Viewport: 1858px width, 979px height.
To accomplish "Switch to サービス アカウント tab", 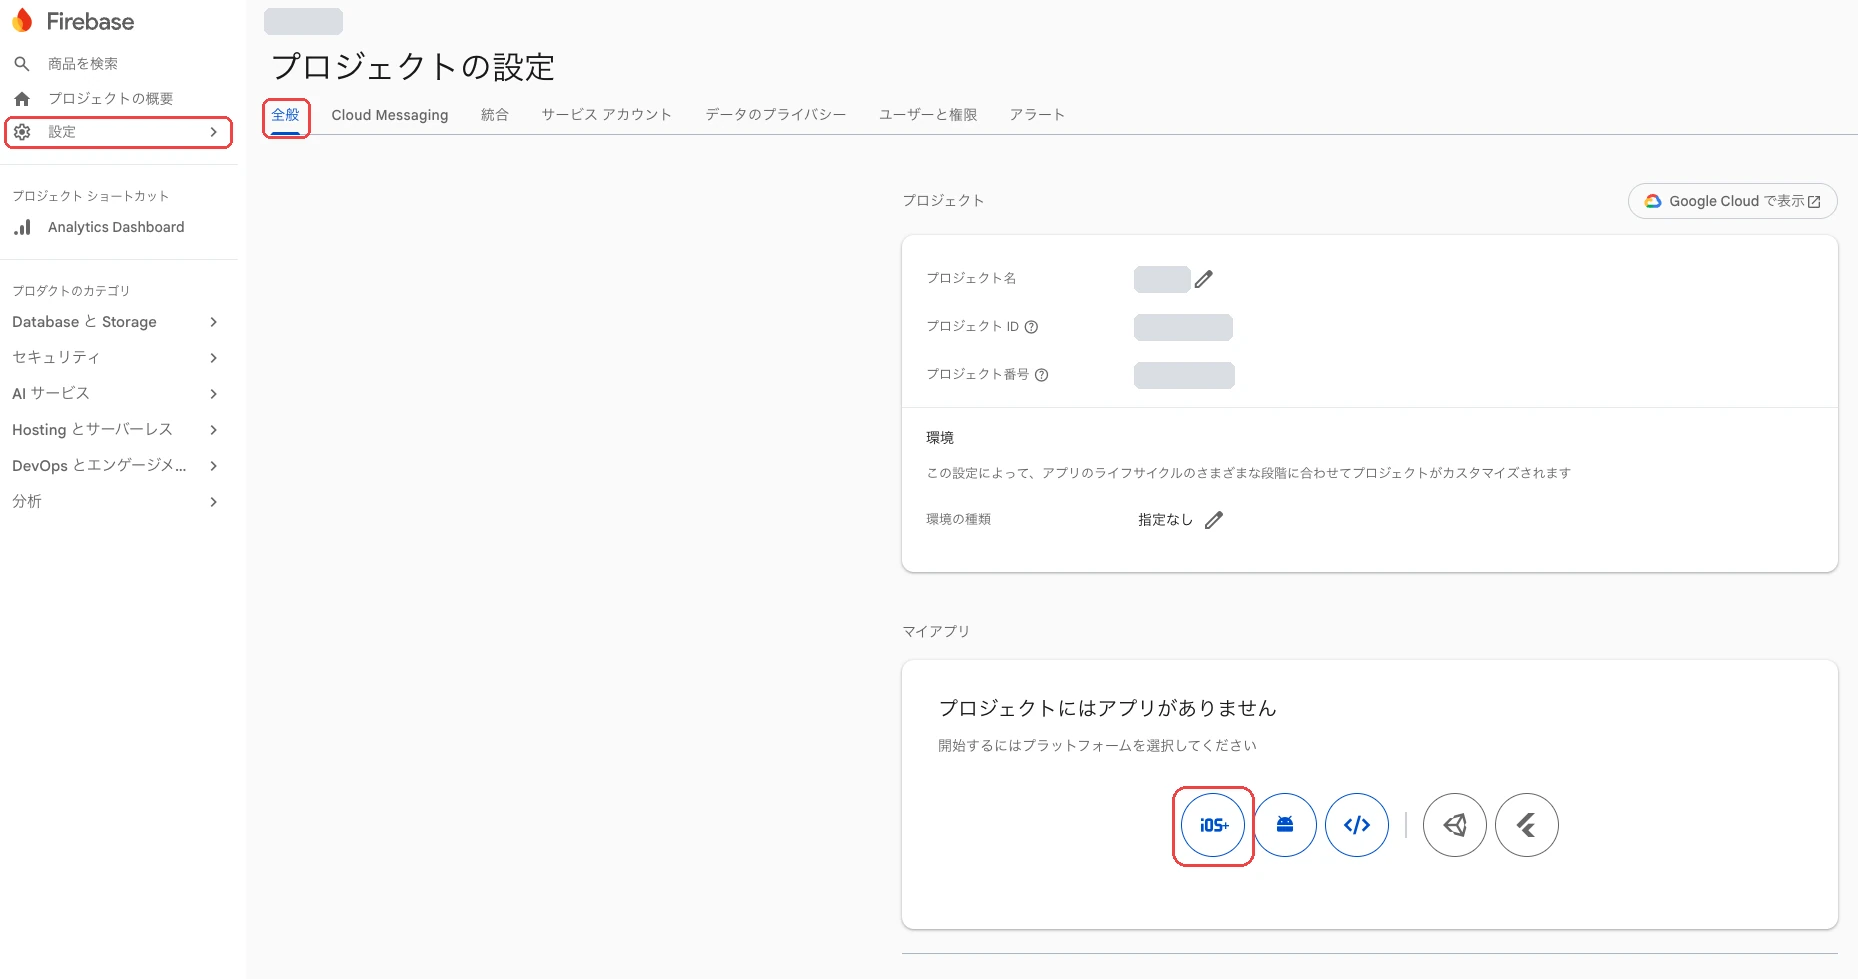I will click(x=607, y=115).
